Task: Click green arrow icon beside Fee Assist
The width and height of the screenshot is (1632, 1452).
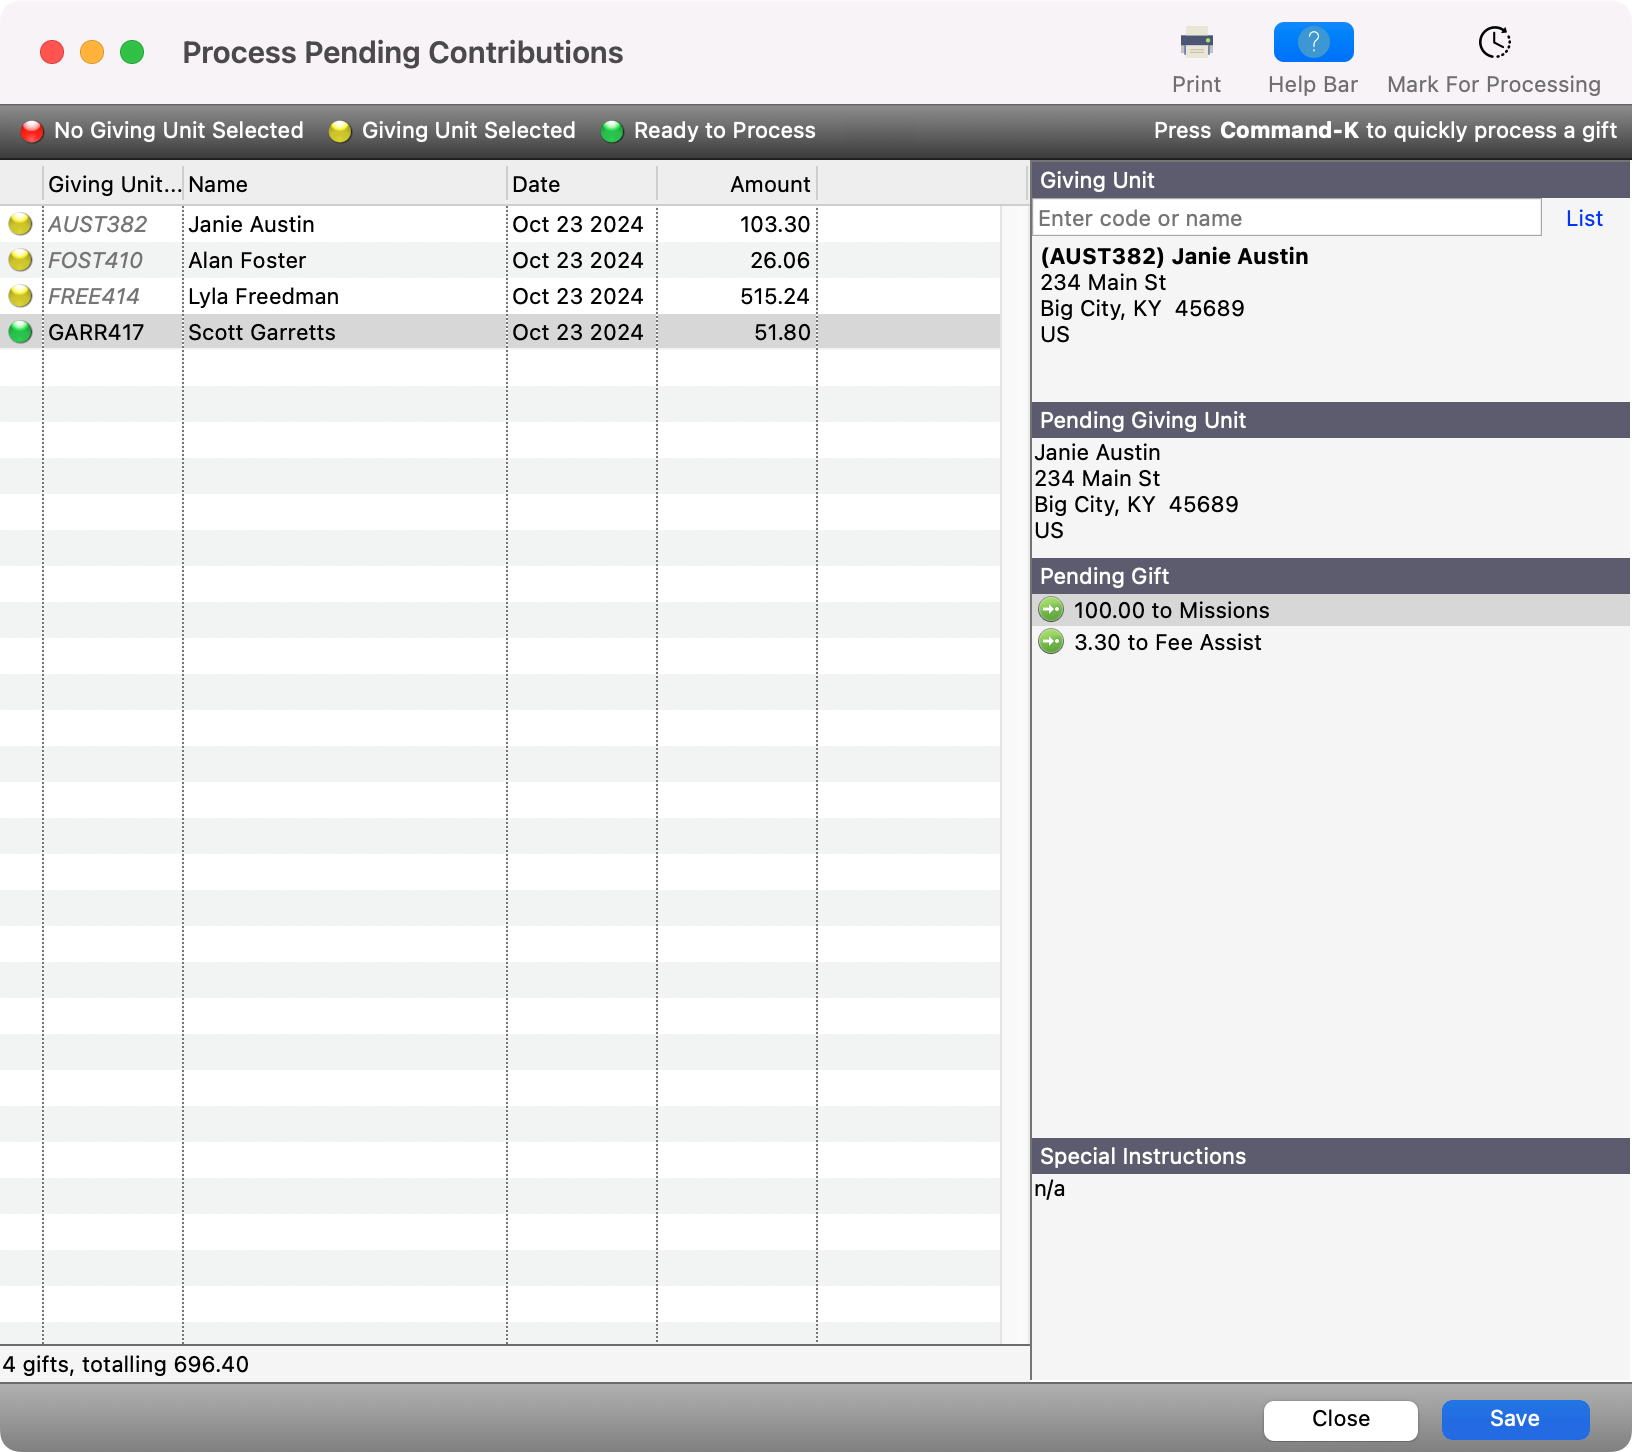Action: 1051,642
